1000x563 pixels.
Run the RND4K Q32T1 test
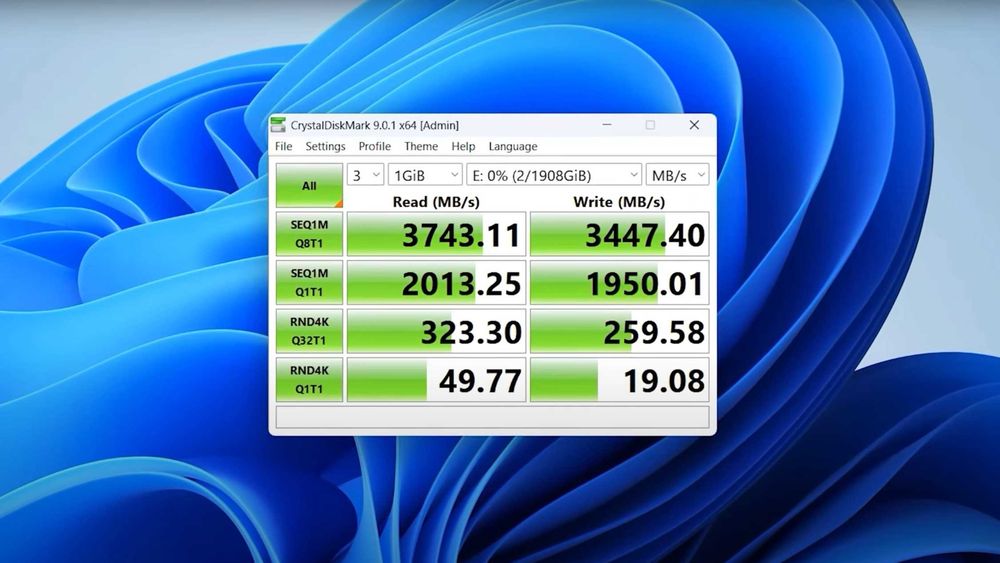[x=309, y=331]
